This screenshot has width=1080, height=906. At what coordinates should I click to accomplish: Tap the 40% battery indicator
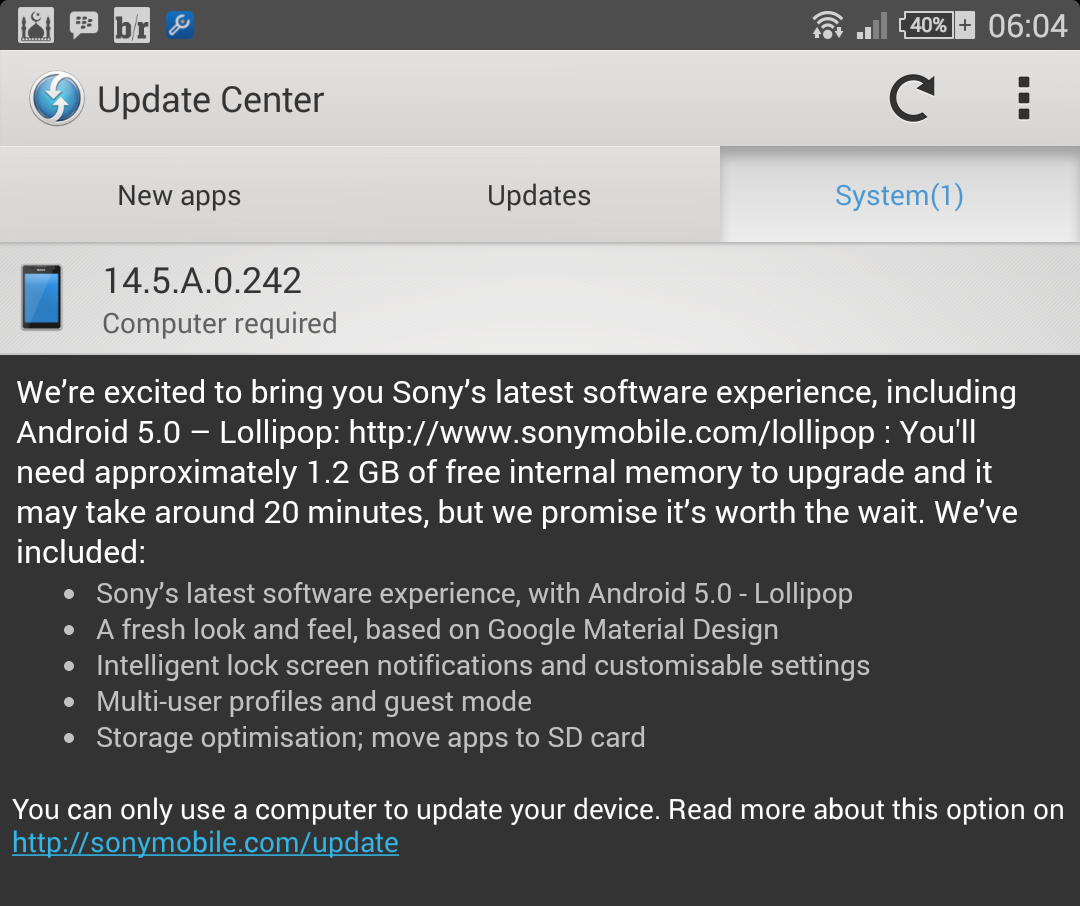point(937,25)
